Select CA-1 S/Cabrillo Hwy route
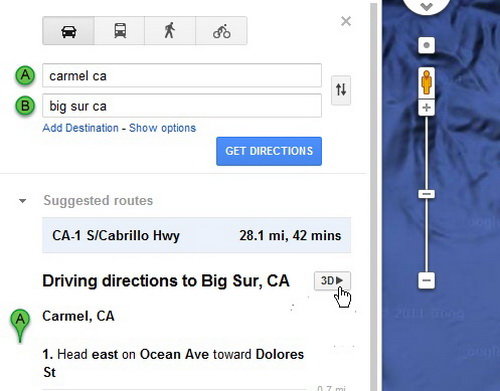Viewport: 500px width, 391px height. 196,235
